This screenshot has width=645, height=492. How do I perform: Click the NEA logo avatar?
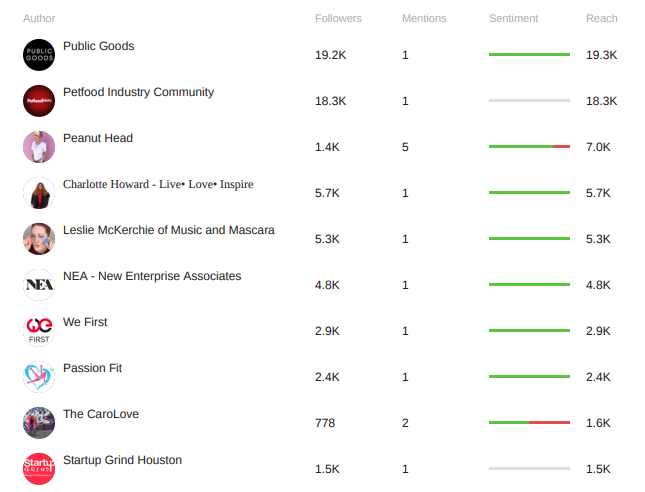(39, 285)
